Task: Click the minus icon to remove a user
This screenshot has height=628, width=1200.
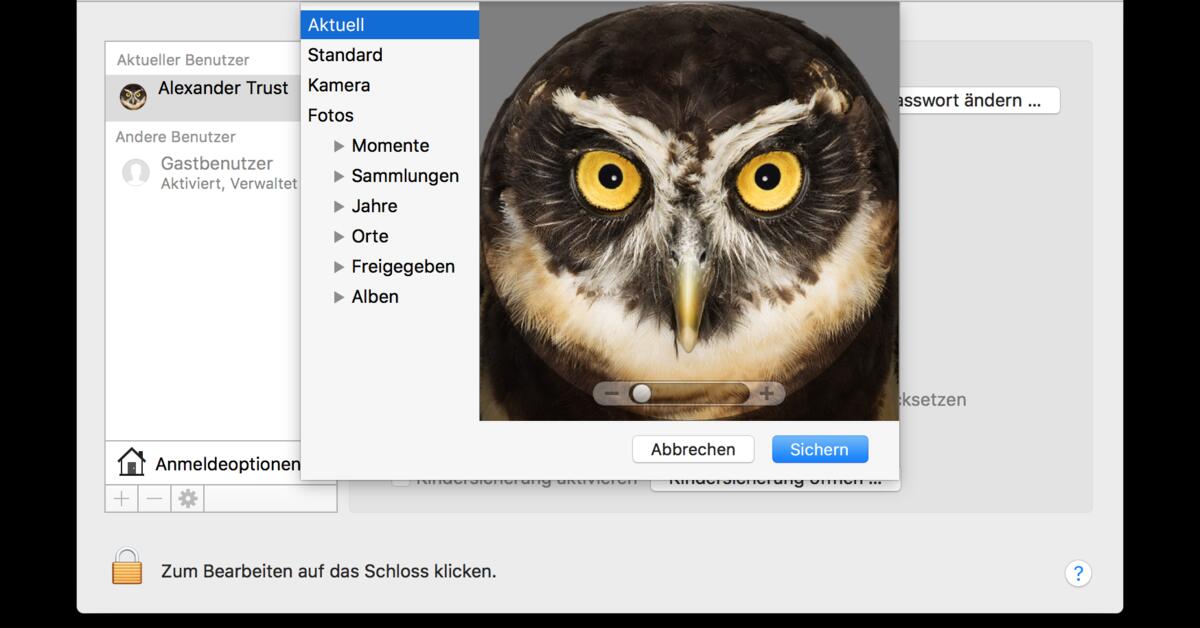Action: pos(154,497)
